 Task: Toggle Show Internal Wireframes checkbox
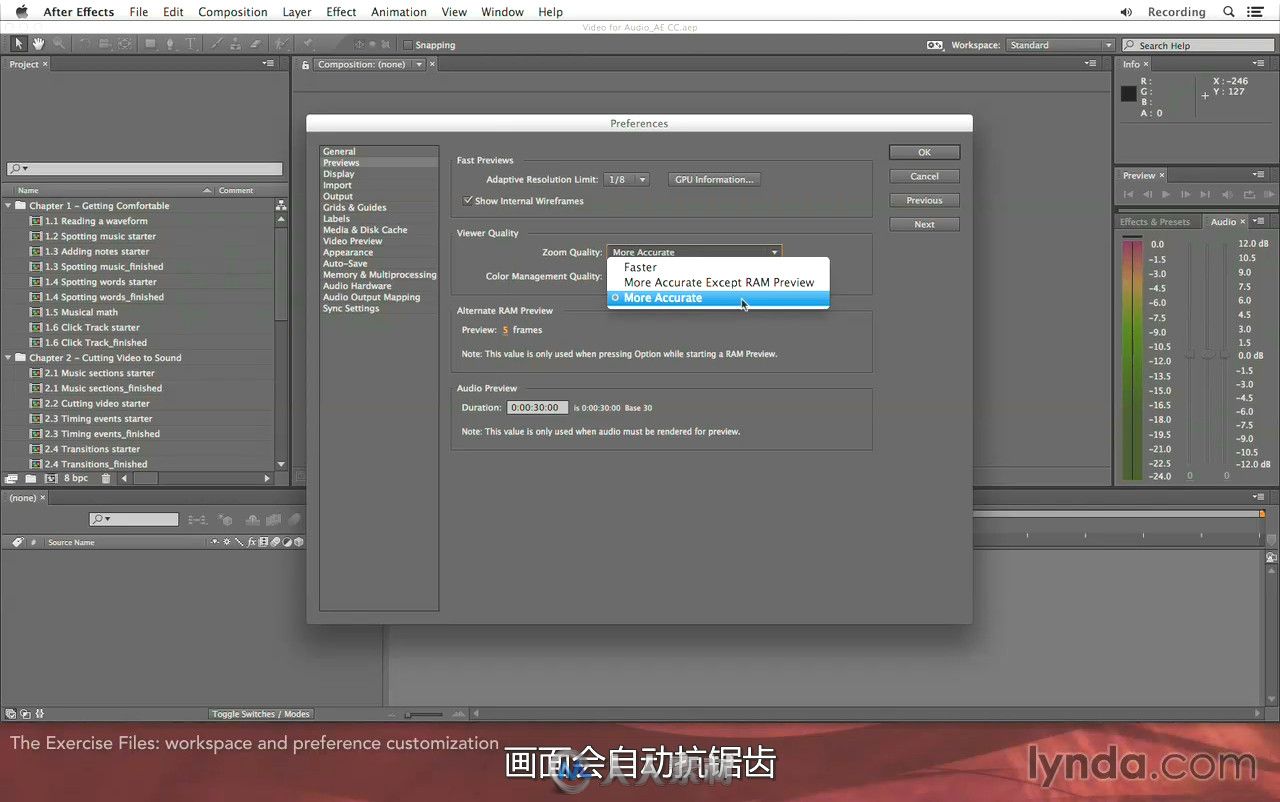pos(468,200)
